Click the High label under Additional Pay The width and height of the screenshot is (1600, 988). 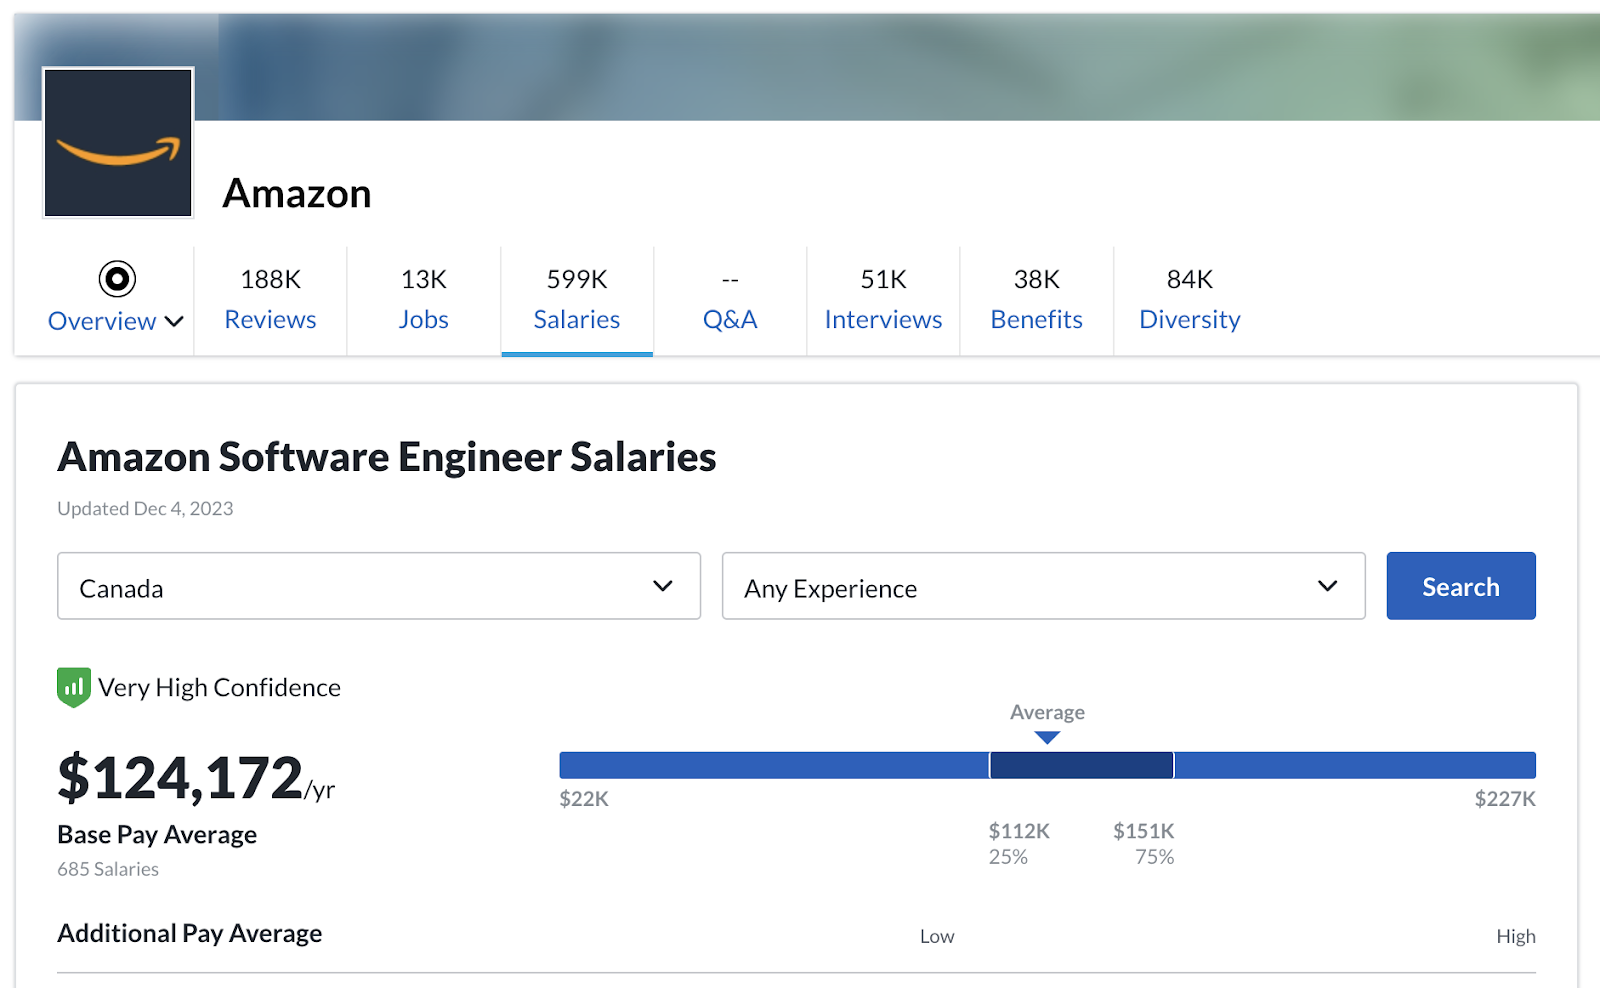point(1516,937)
